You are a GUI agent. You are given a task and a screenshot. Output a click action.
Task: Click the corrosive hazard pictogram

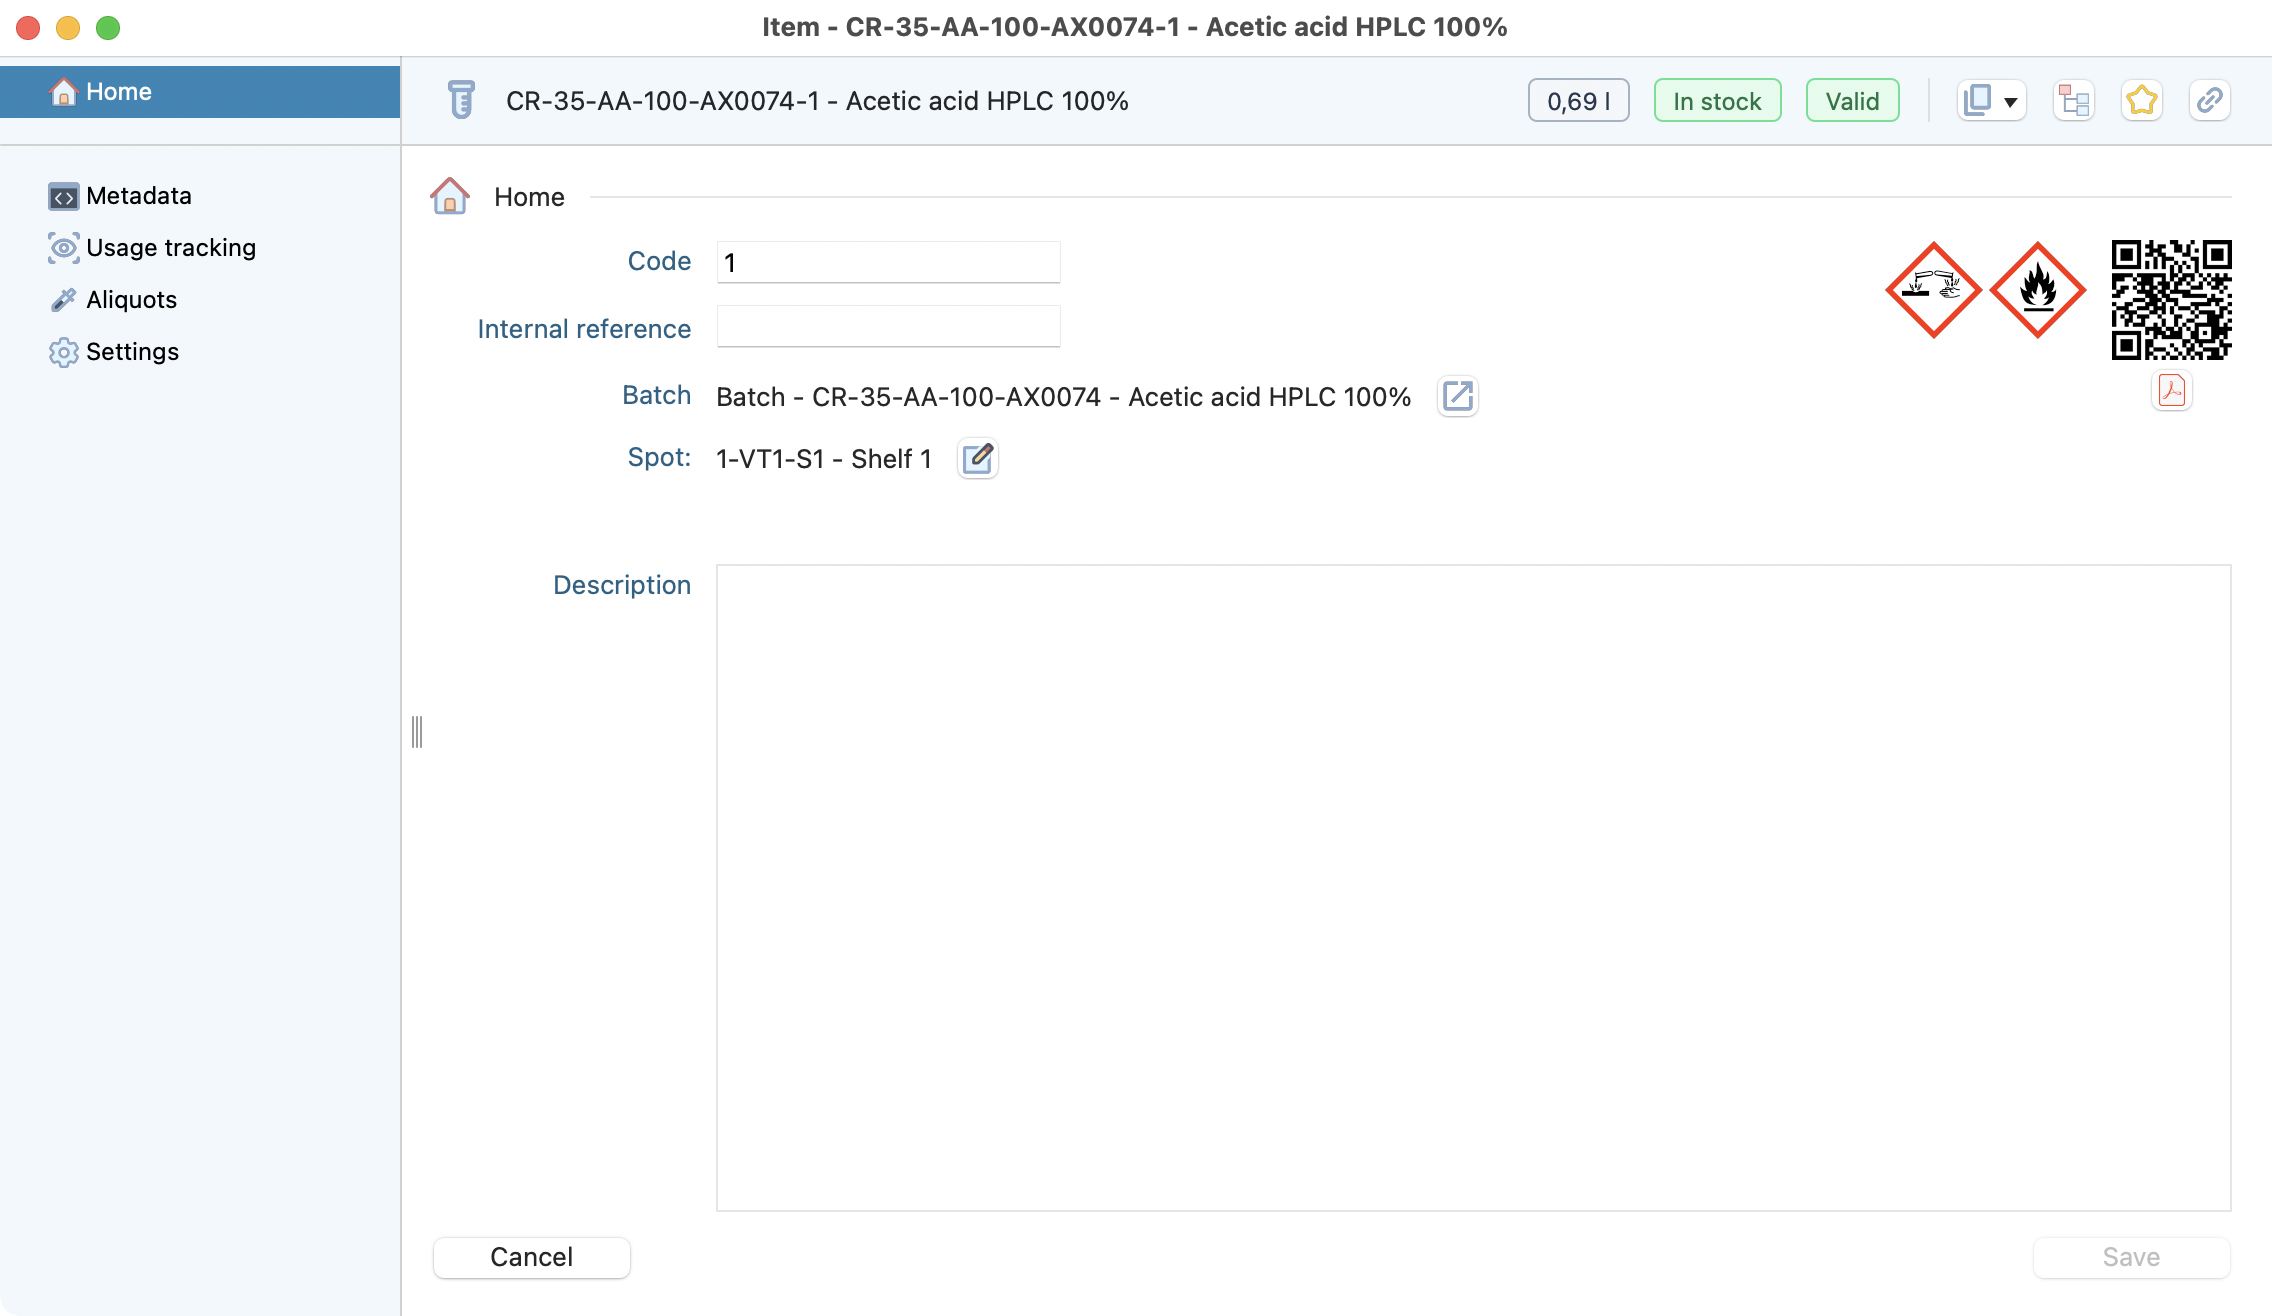click(1933, 290)
